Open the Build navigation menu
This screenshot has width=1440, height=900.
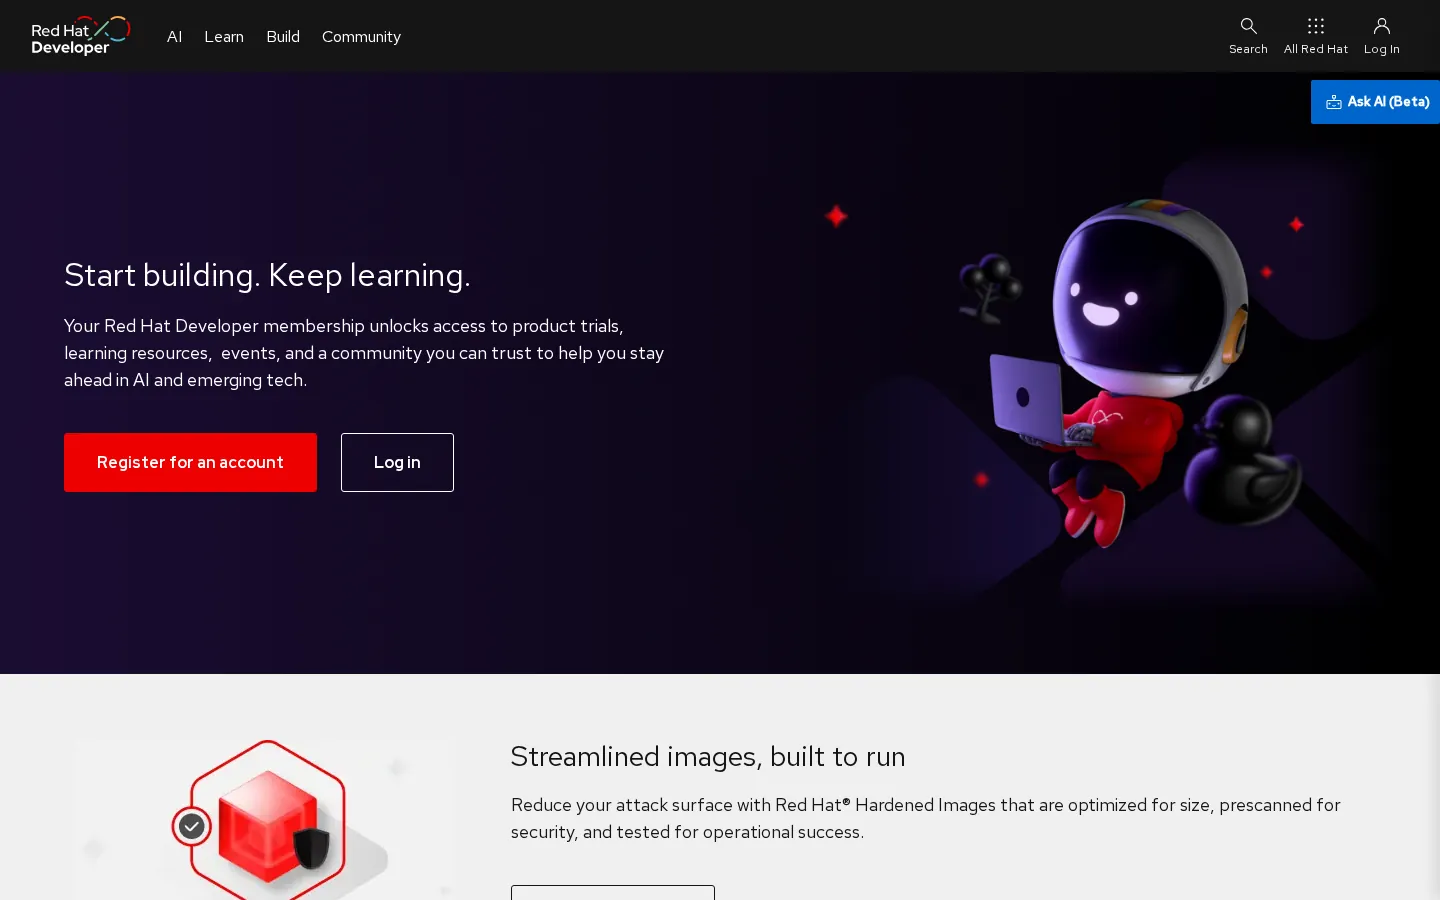coord(283,36)
